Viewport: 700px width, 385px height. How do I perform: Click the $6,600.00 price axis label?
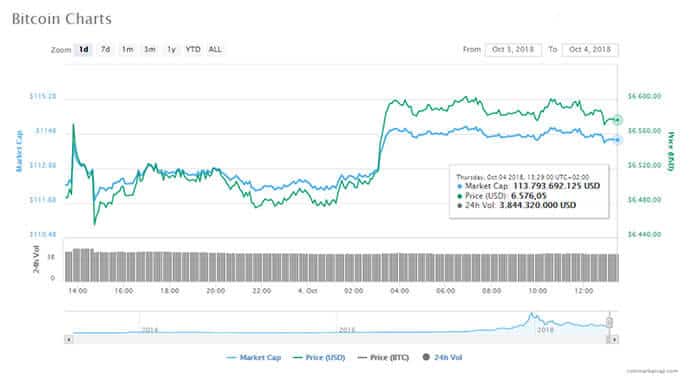pos(644,96)
